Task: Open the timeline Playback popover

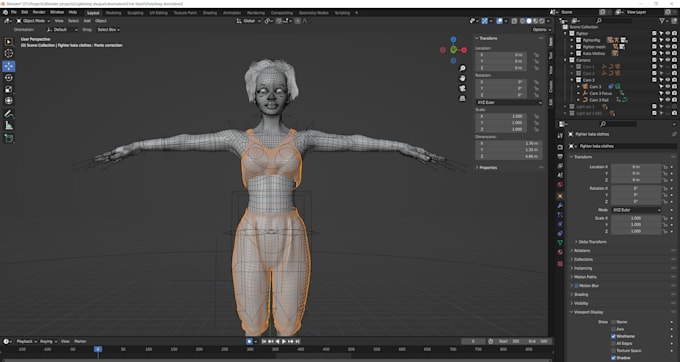Action: pos(26,342)
